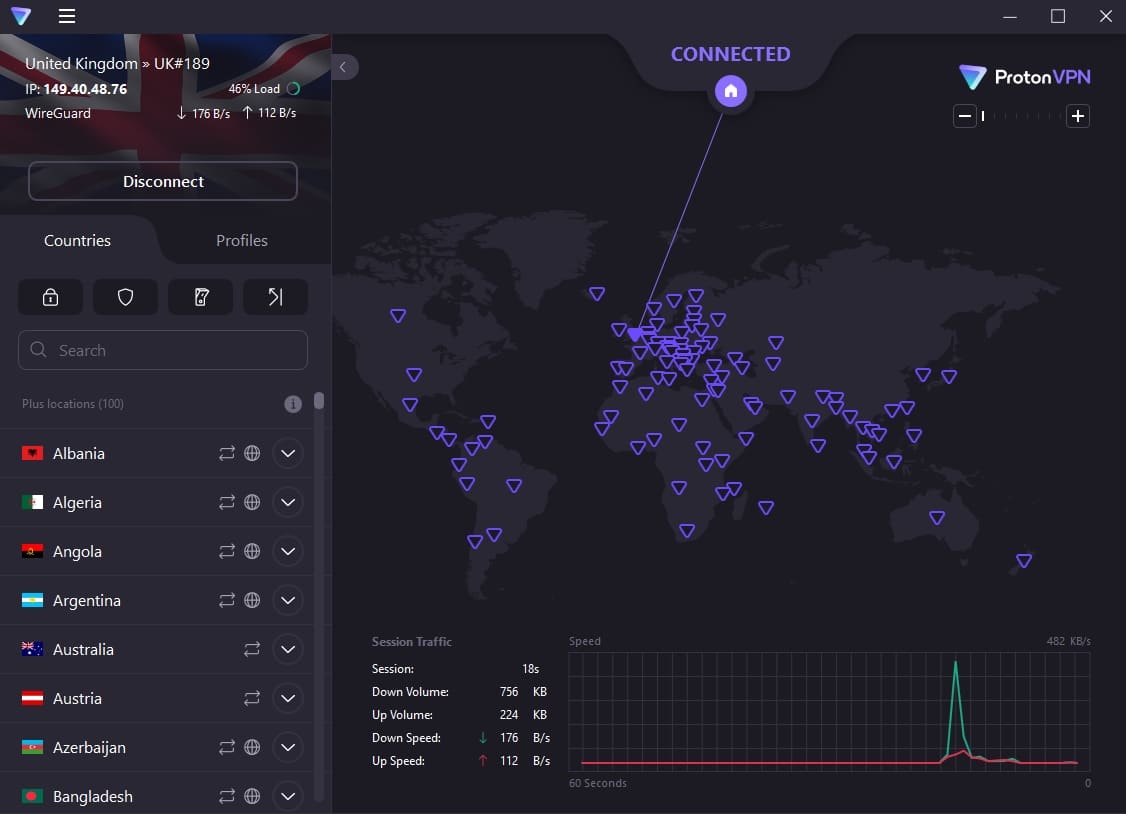Expand the Australia server list
Image resolution: width=1126 pixels, height=814 pixels.
[x=288, y=650]
